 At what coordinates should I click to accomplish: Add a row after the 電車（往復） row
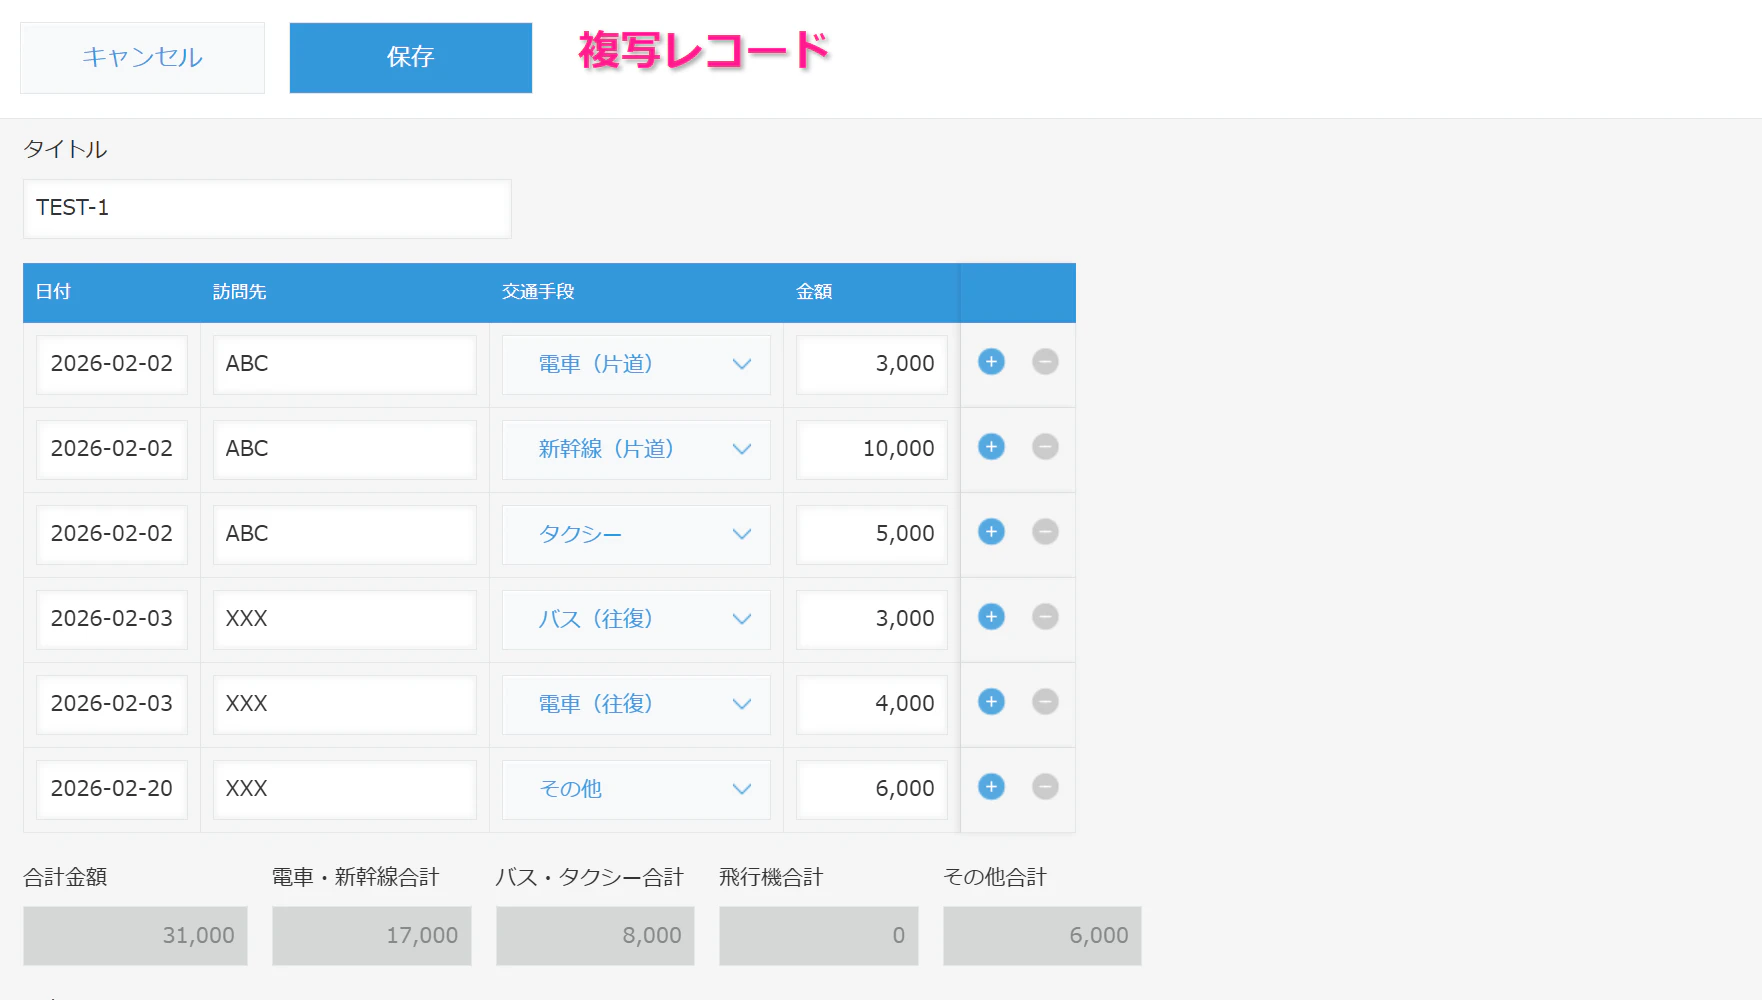pyautogui.click(x=991, y=702)
